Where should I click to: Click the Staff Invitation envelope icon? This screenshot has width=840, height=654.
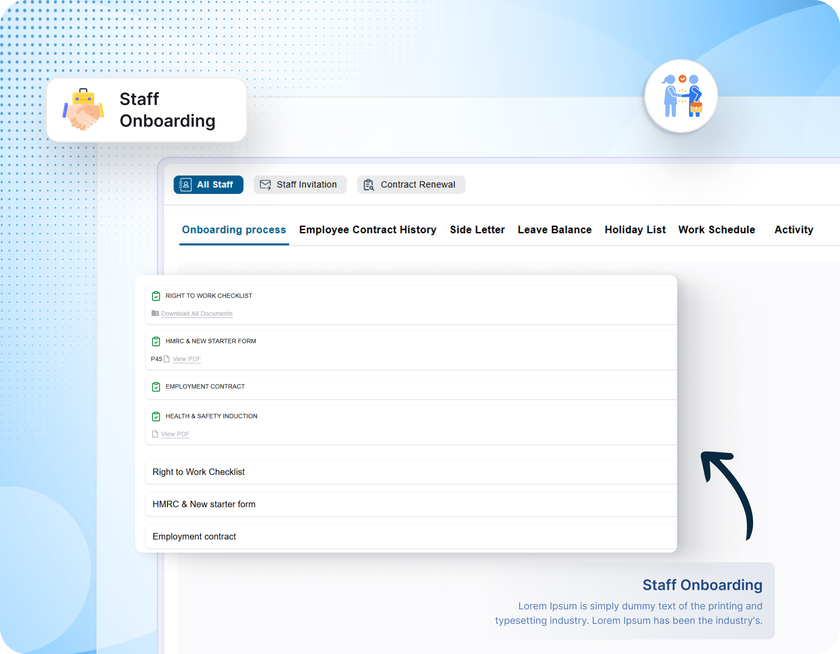pyautogui.click(x=265, y=185)
